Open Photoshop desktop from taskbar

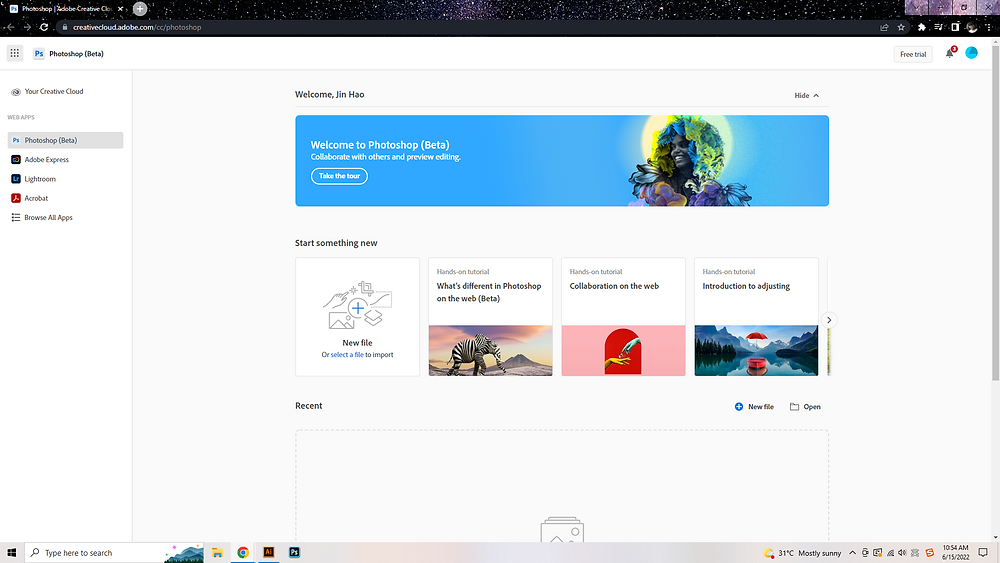[294, 553]
